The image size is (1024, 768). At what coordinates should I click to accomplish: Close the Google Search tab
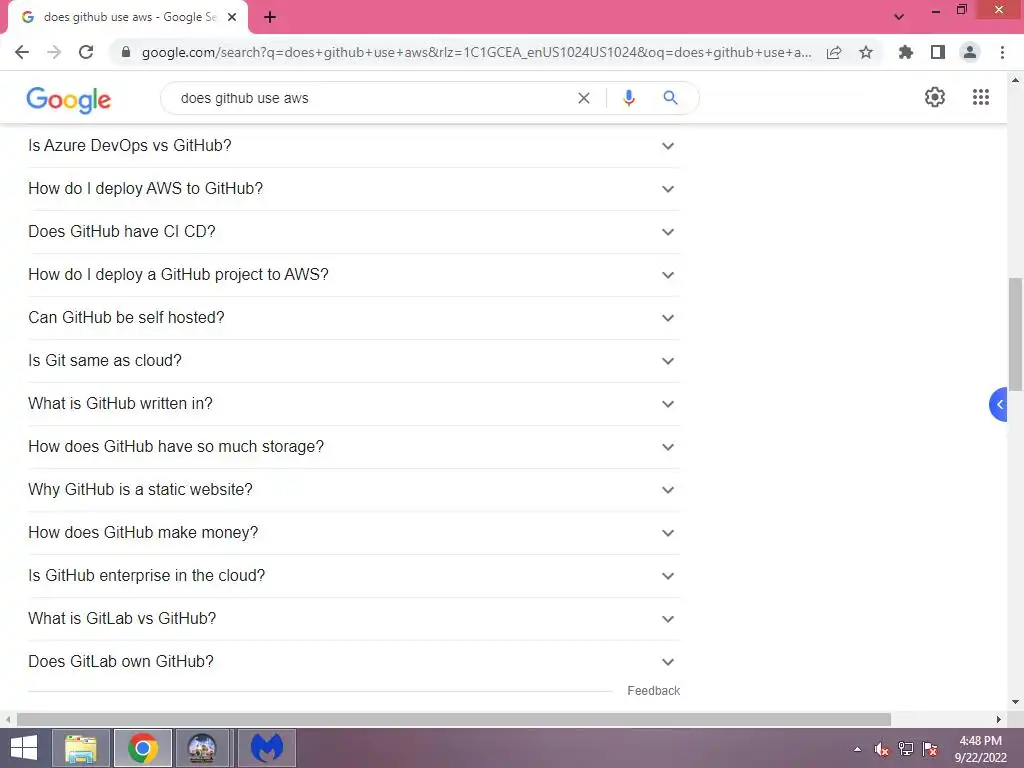tap(232, 18)
